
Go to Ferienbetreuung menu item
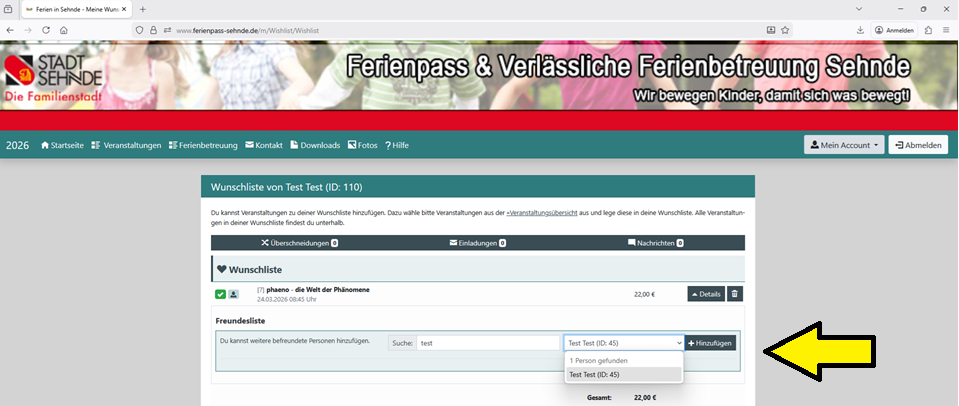(203, 145)
